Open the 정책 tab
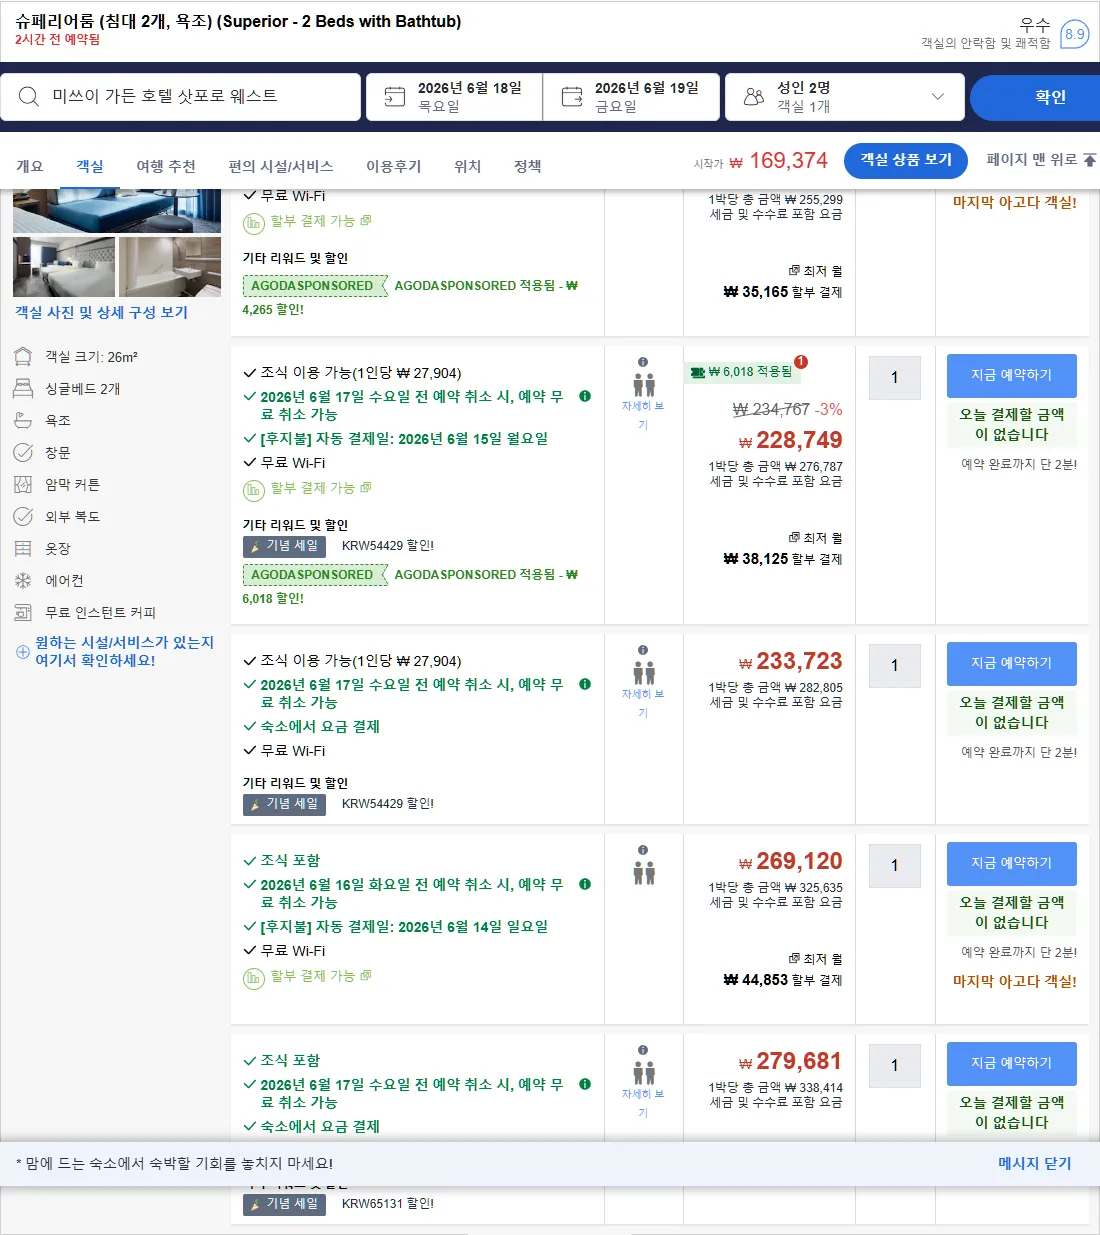 (x=528, y=166)
